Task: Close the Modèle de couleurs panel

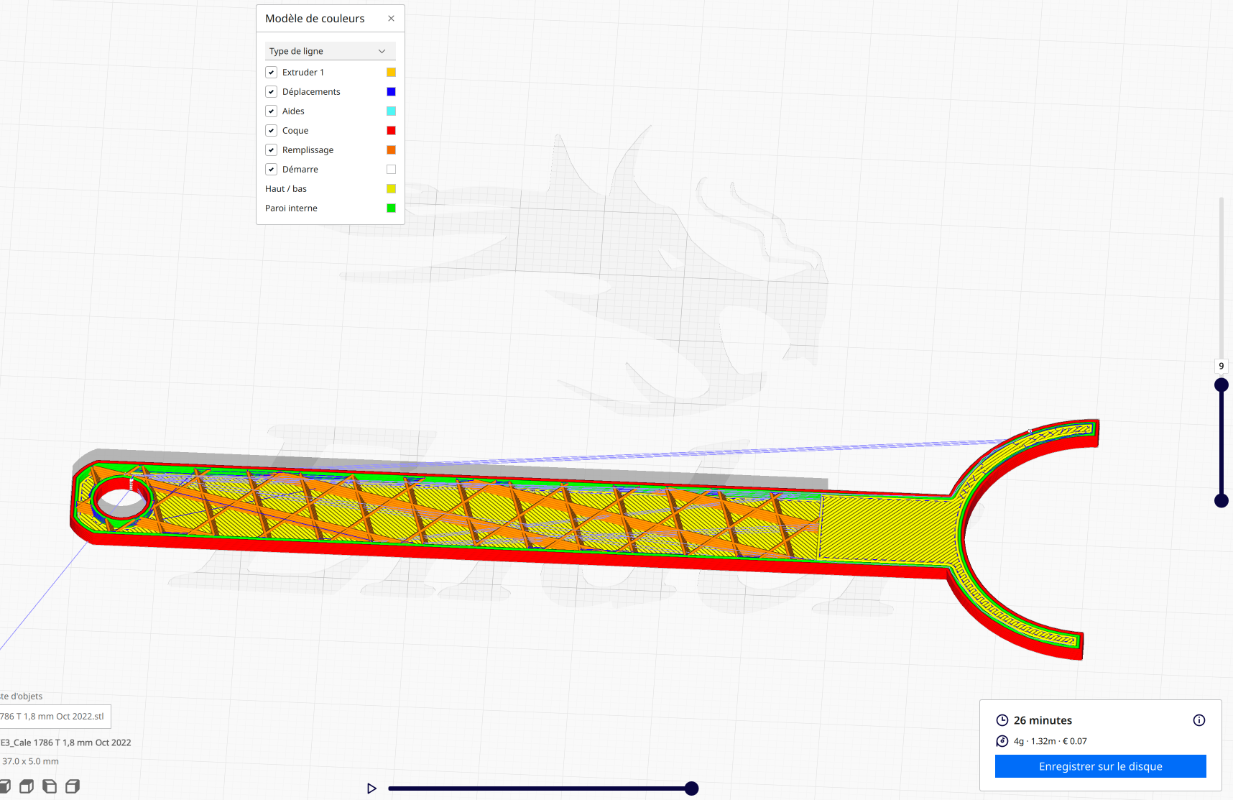Action: [x=391, y=18]
